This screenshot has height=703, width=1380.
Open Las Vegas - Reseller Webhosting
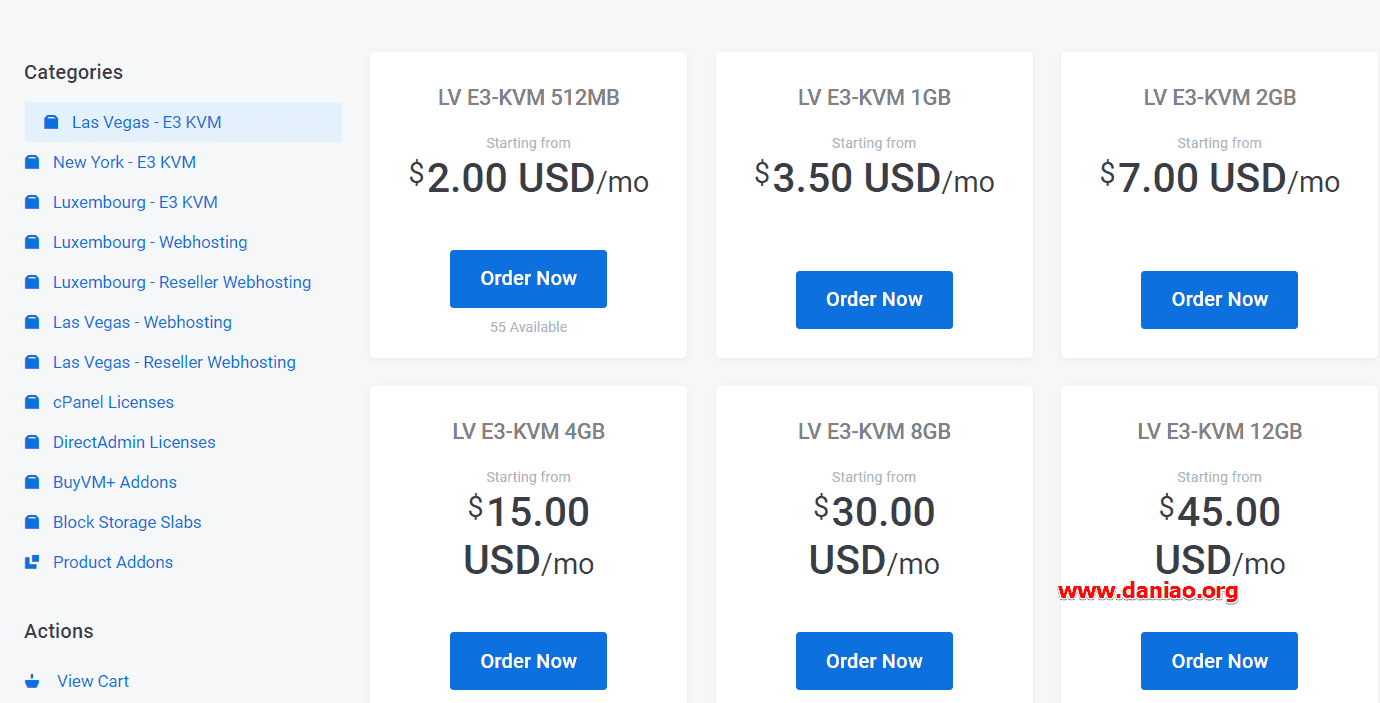[x=174, y=362]
